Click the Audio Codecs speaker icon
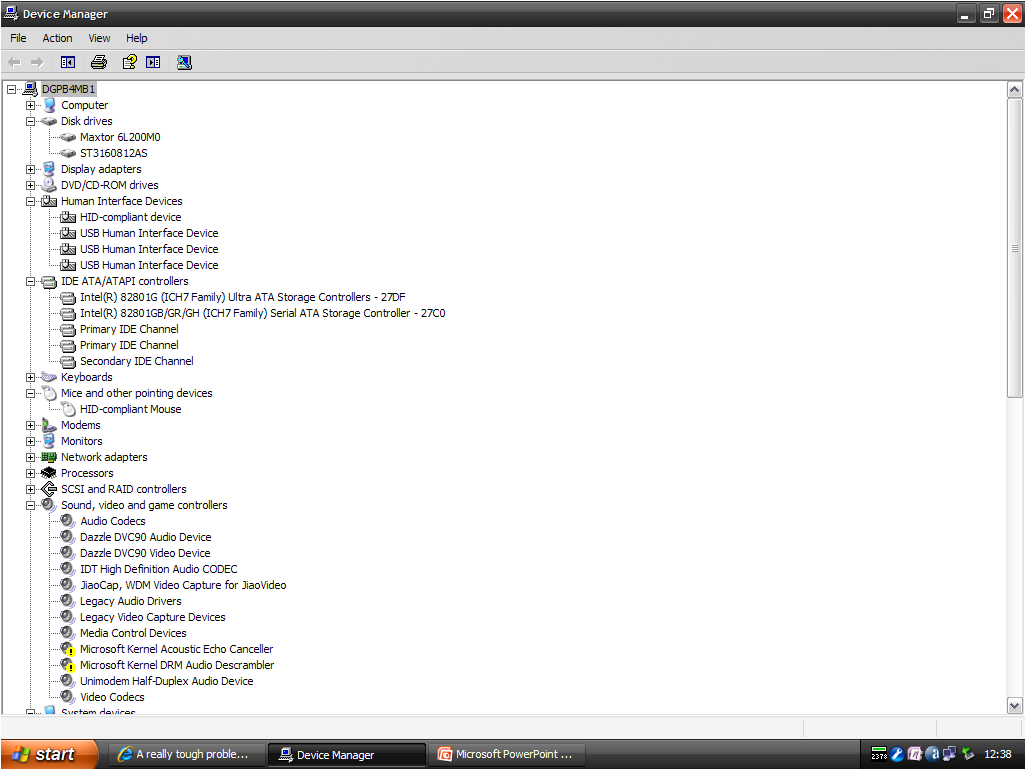1026x770 pixels. pos(68,521)
